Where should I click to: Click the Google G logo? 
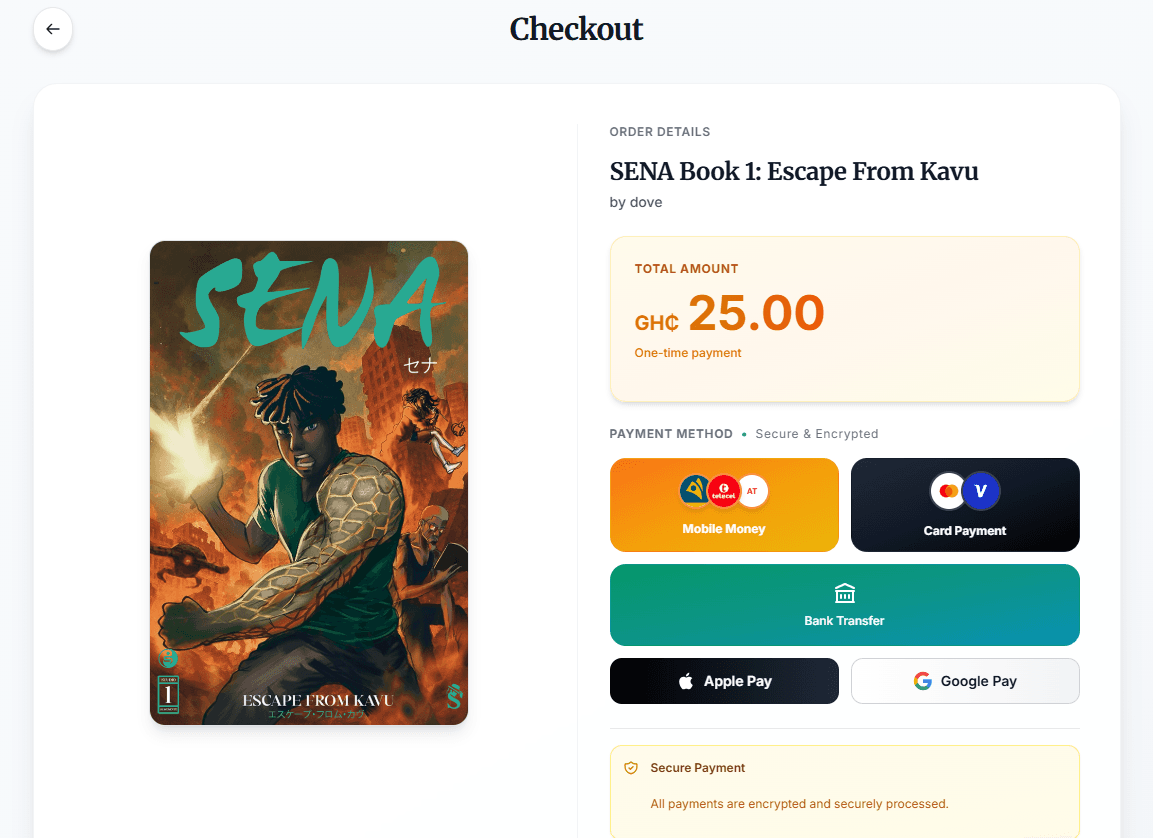tap(922, 681)
